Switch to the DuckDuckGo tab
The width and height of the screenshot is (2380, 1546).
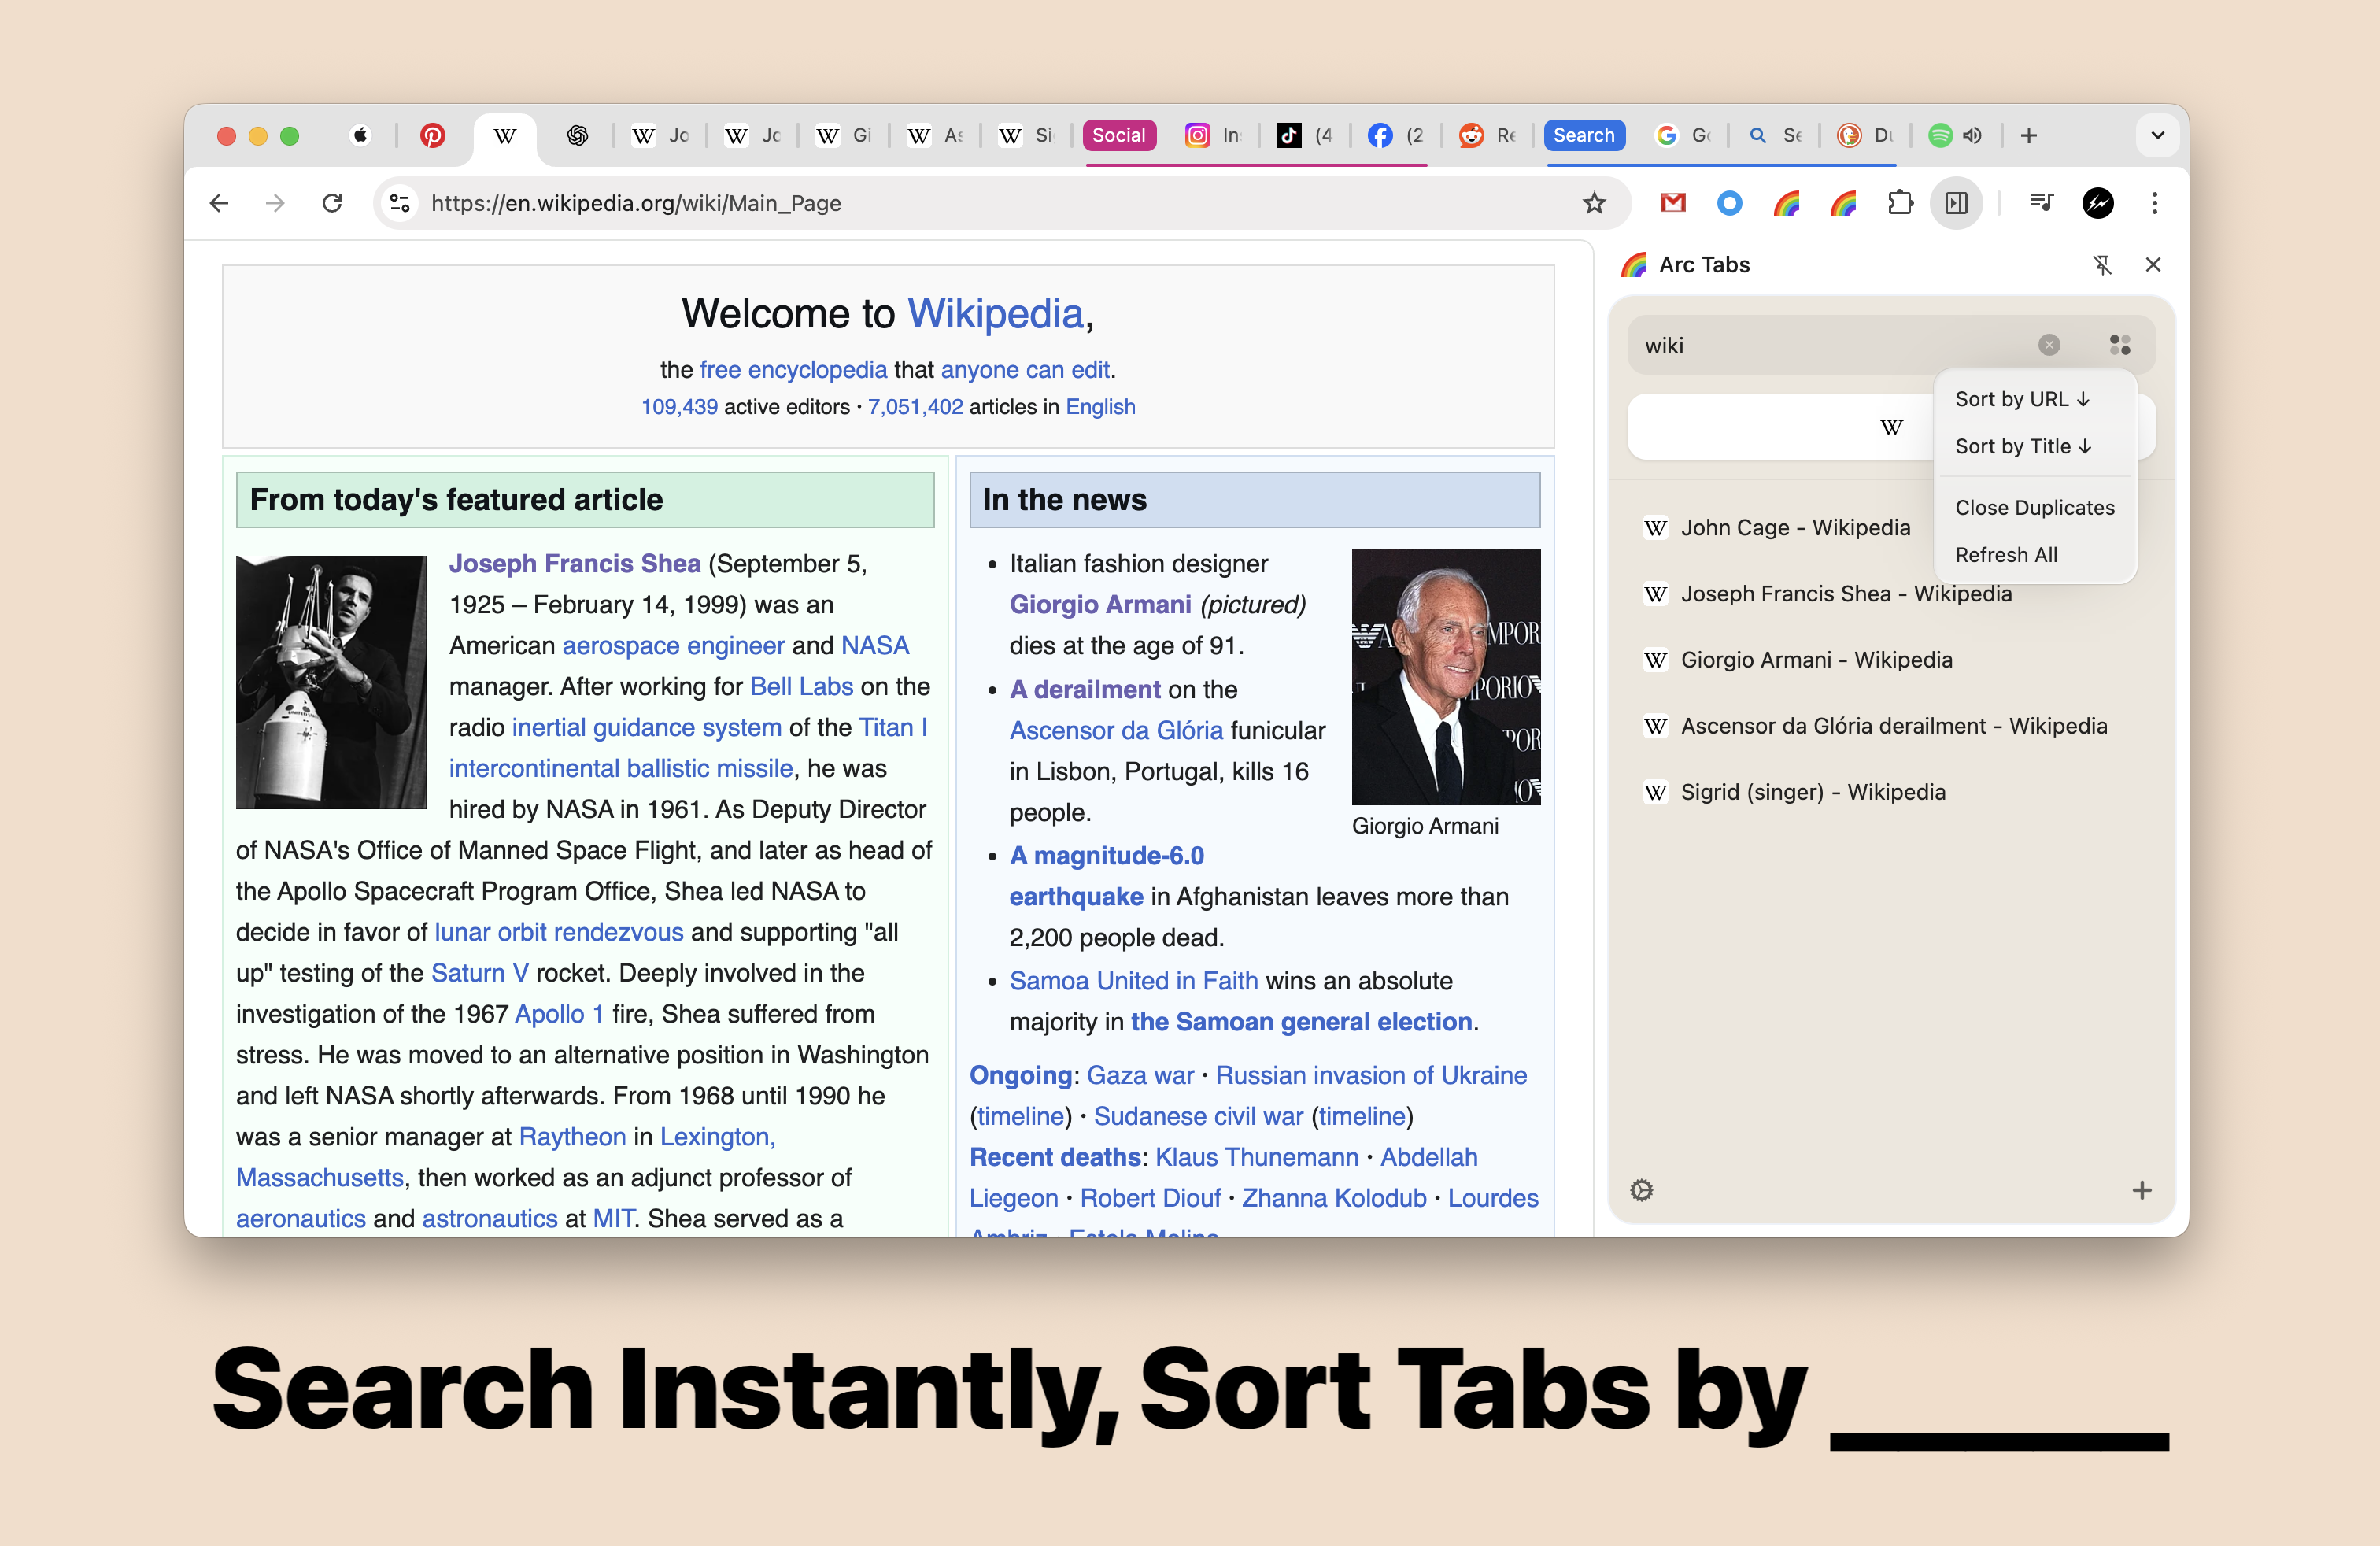tap(1865, 135)
